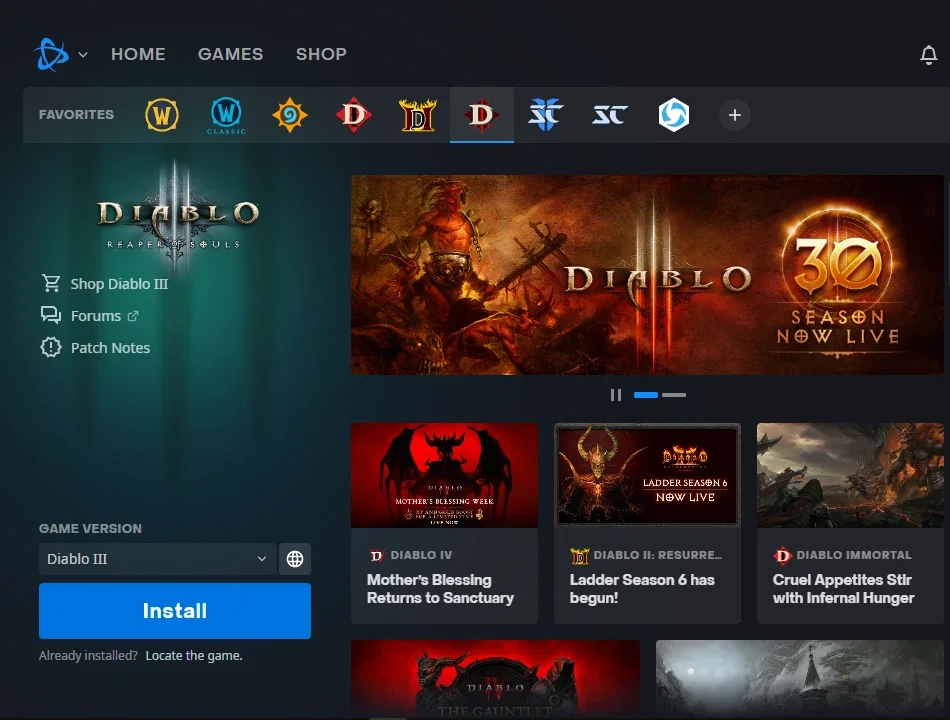950x720 pixels.
Task: Click the Already installed? text
Action: [x=88, y=656]
